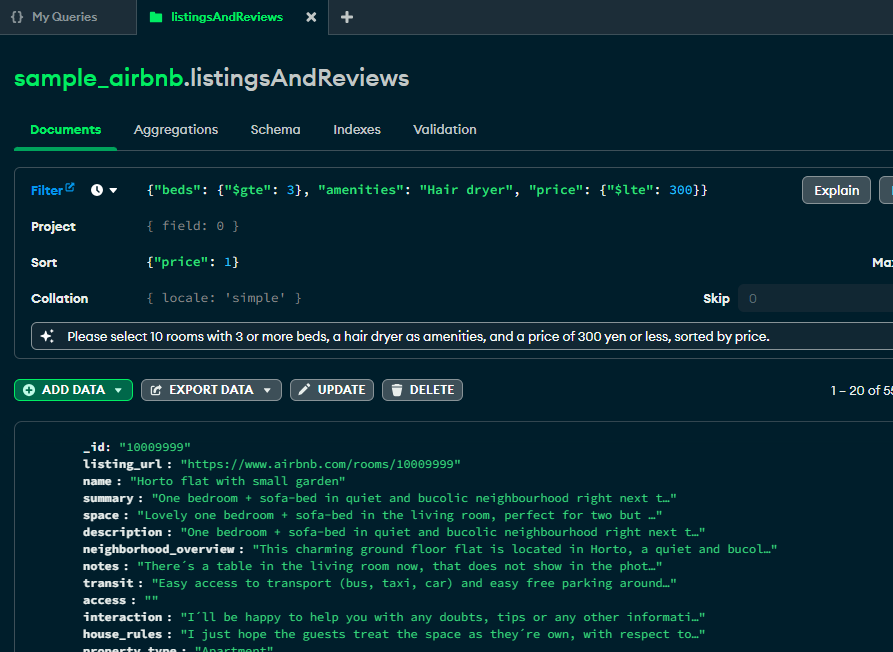Screen dimensions: 893x652
Task: Open query history clock icon
Action: (97, 190)
